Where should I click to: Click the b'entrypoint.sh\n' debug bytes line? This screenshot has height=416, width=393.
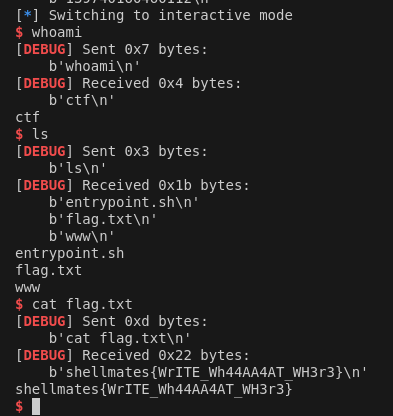[124, 202]
